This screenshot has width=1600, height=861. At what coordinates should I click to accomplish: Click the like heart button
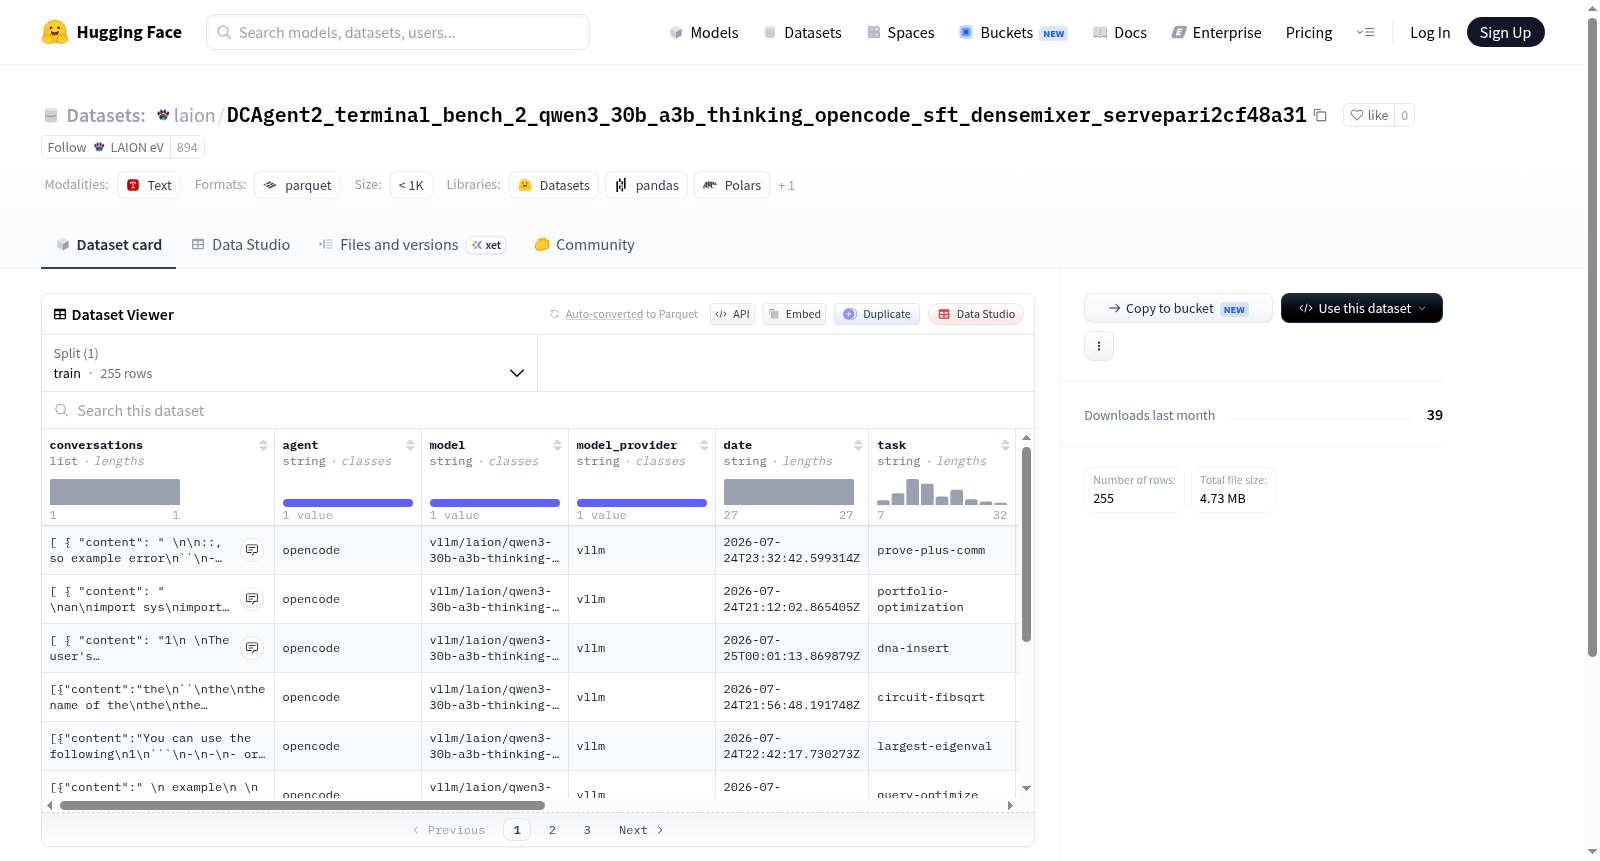(x=1369, y=115)
